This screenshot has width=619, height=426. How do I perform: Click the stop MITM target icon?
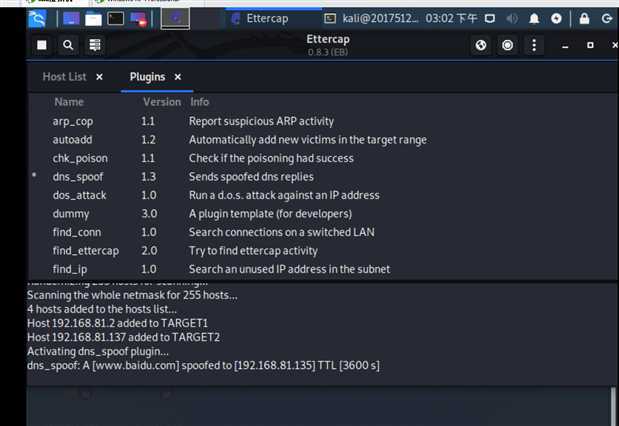coord(508,45)
